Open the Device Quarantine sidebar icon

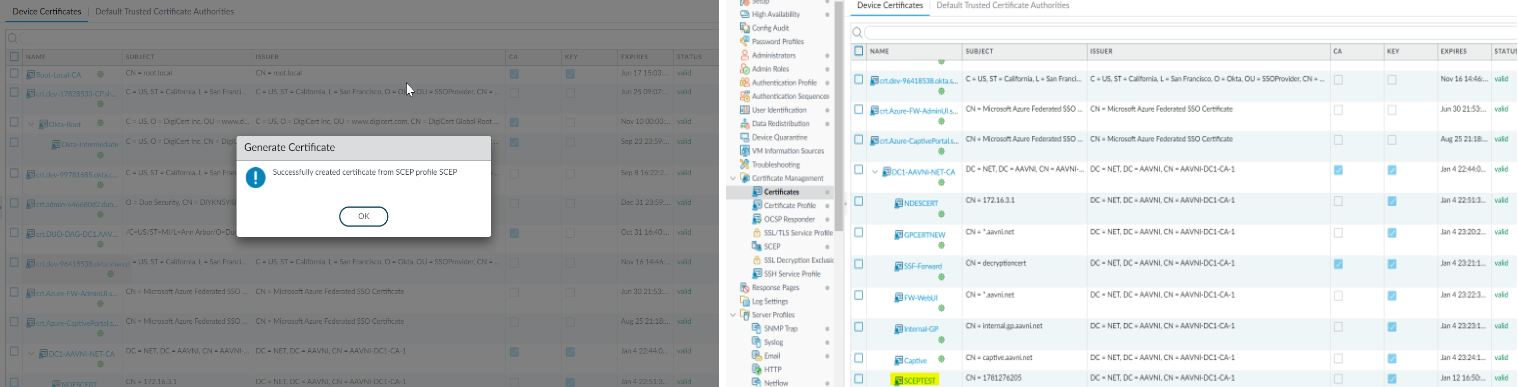pyautogui.click(x=744, y=137)
